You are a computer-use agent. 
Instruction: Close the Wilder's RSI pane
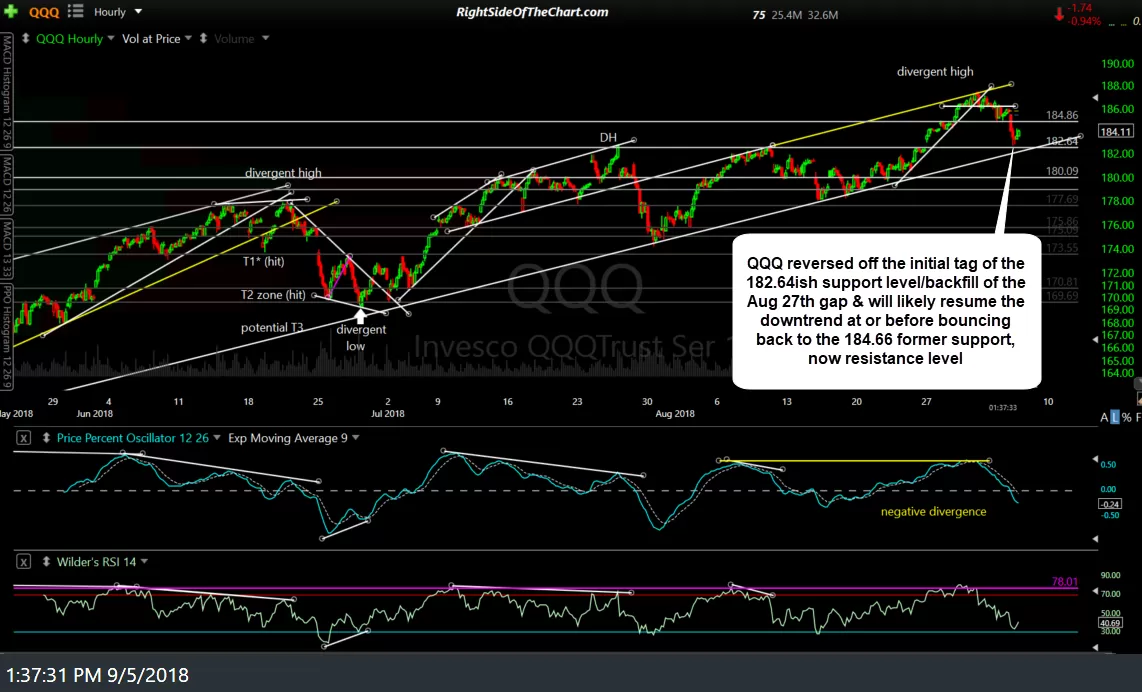pos(23,562)
